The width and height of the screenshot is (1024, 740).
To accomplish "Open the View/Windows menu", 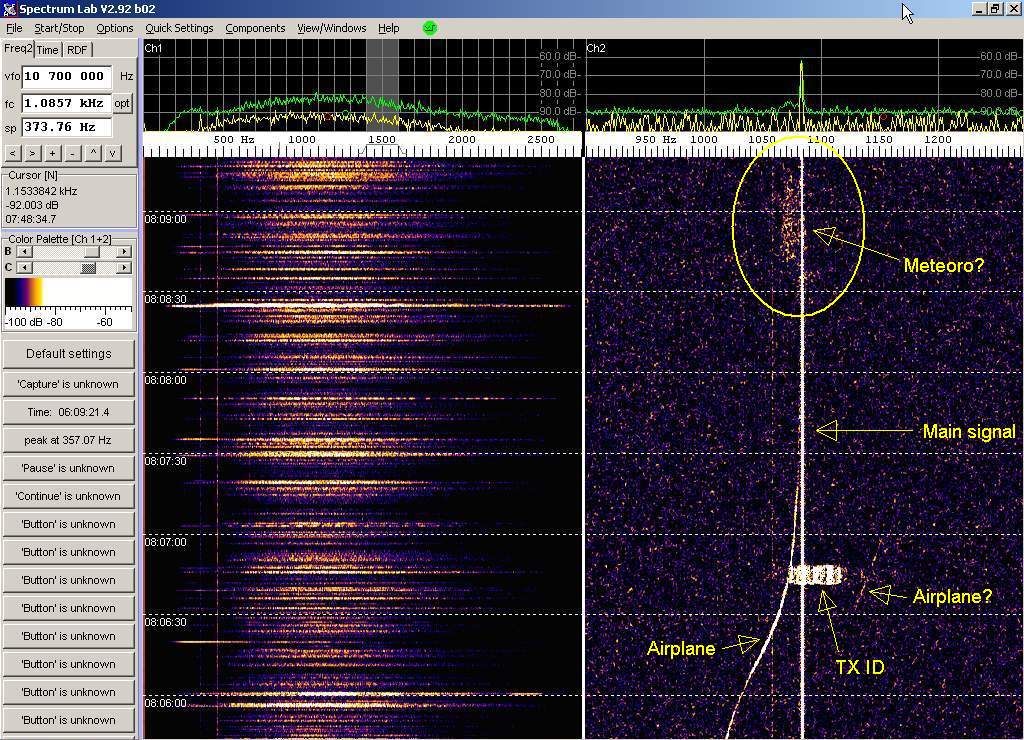I will [331, 28].
